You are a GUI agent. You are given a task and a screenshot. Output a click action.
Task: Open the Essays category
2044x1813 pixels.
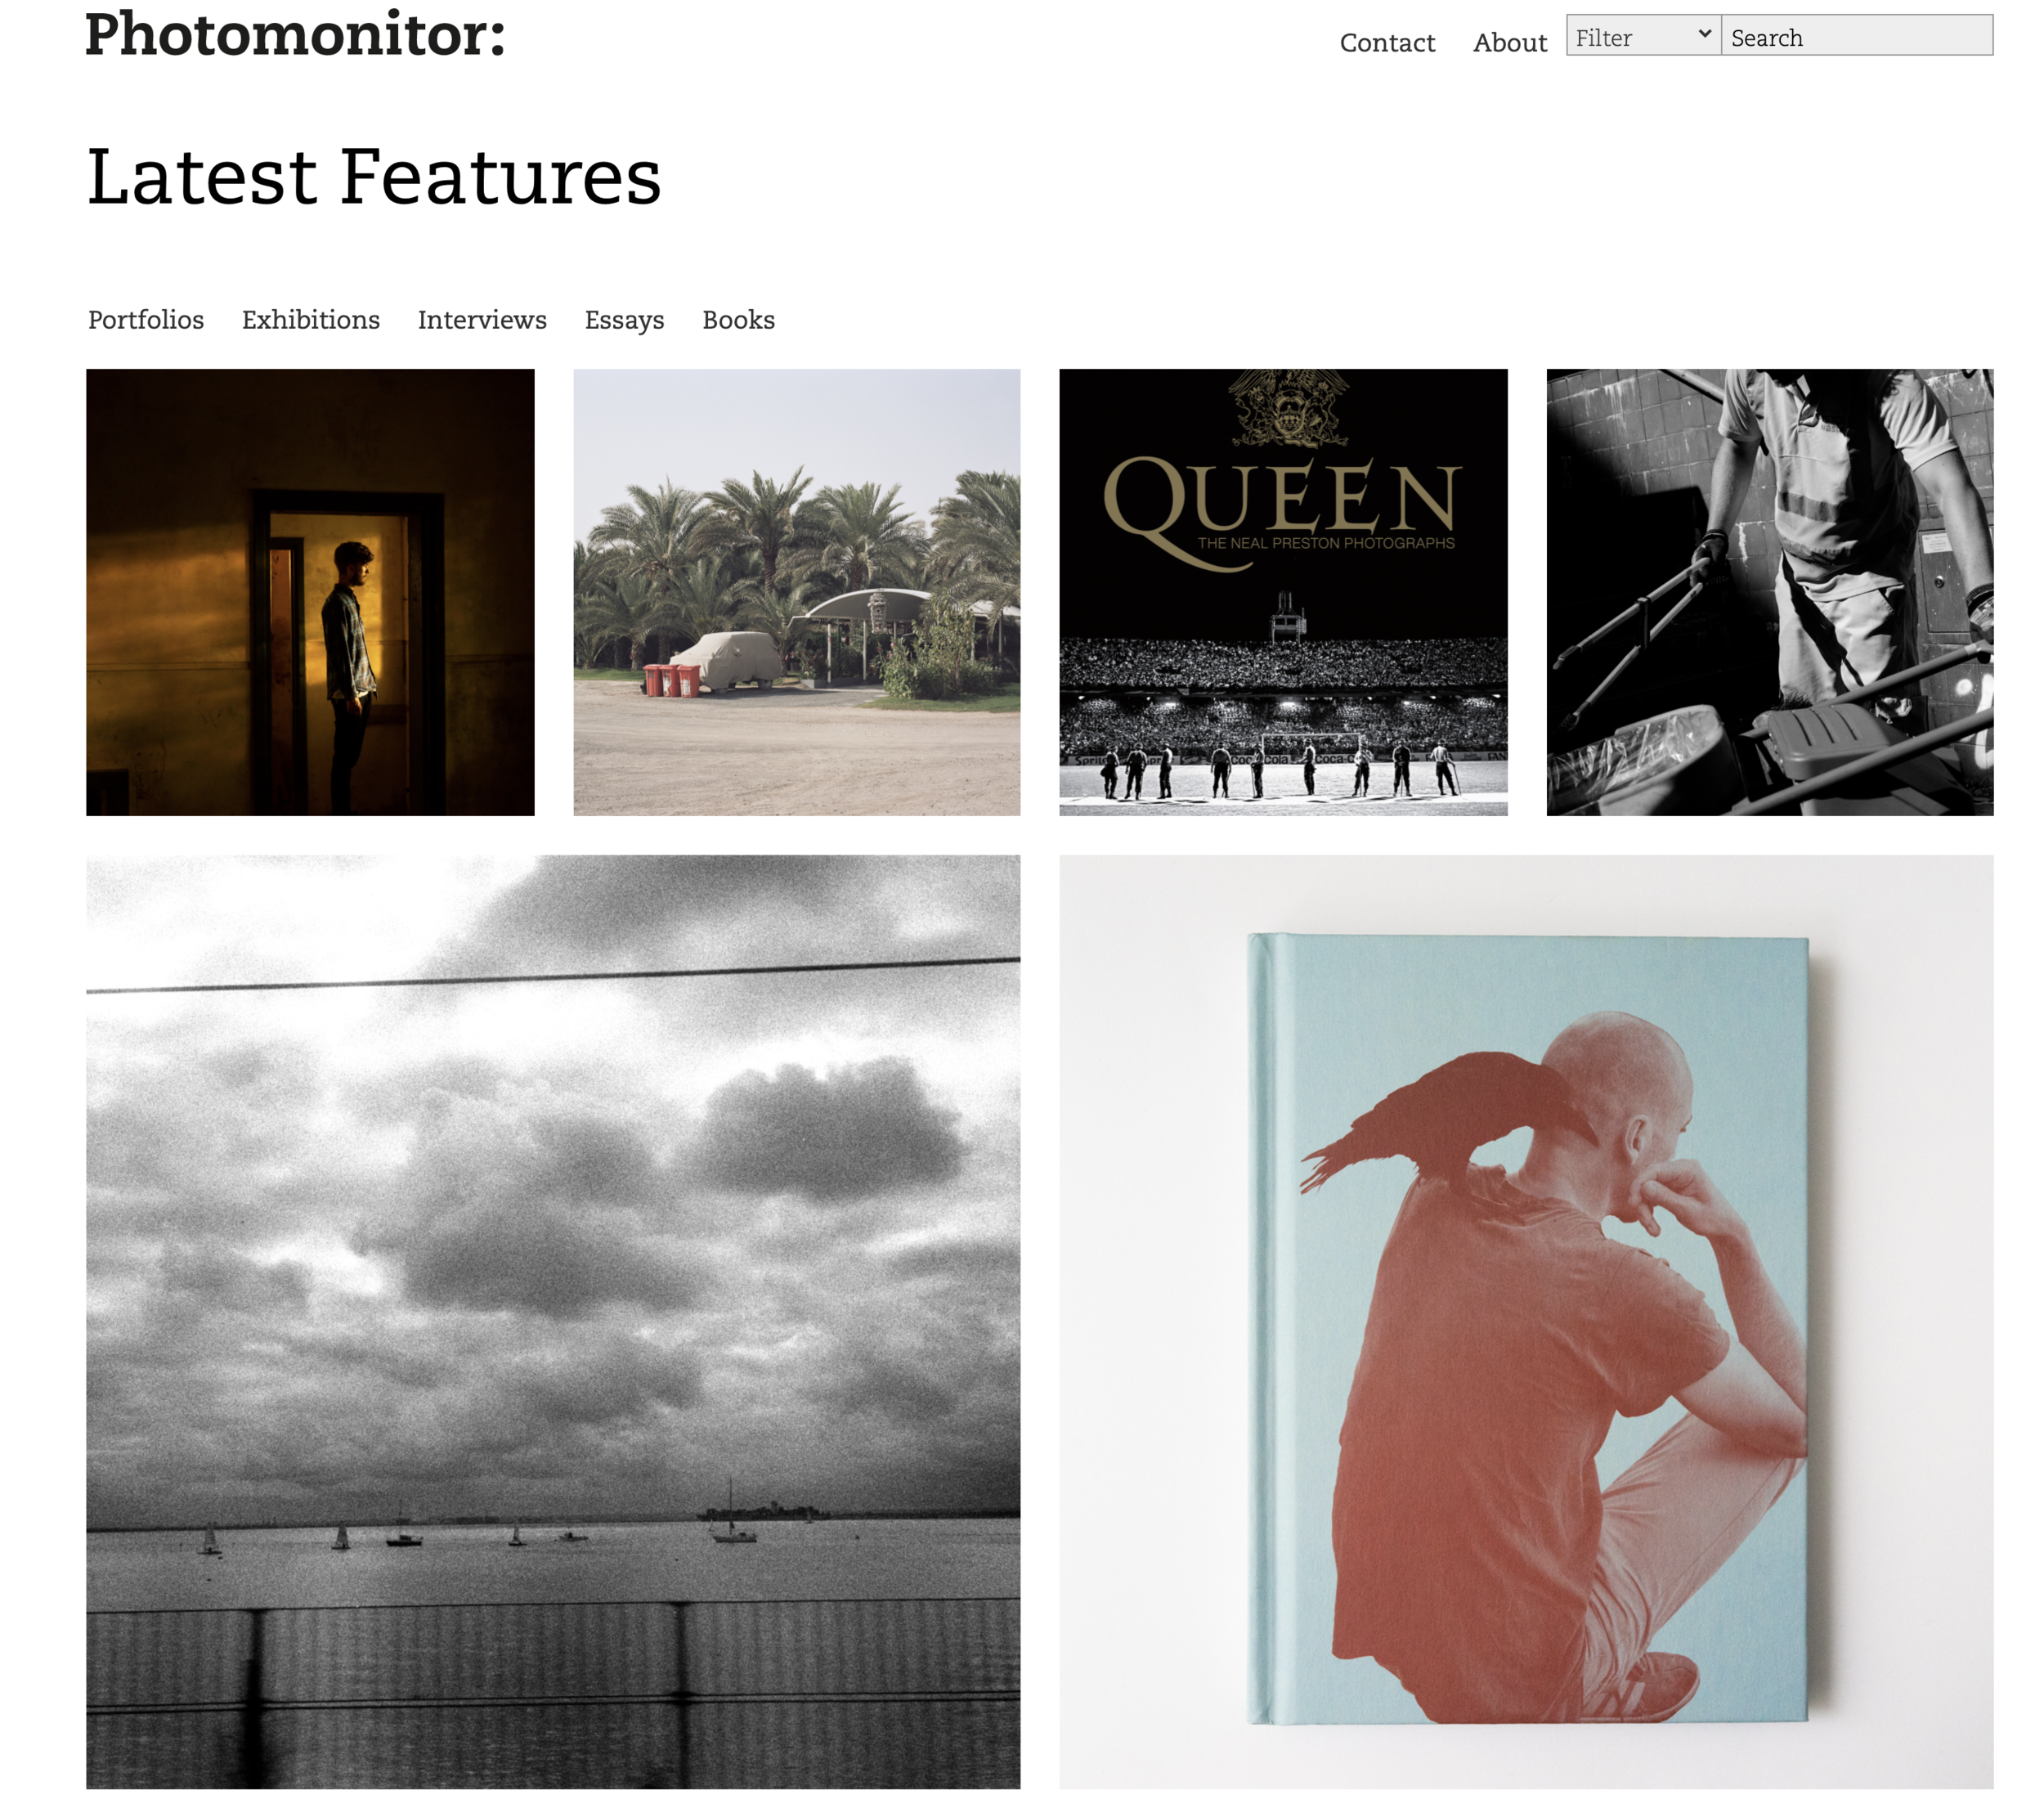(624, 320)
